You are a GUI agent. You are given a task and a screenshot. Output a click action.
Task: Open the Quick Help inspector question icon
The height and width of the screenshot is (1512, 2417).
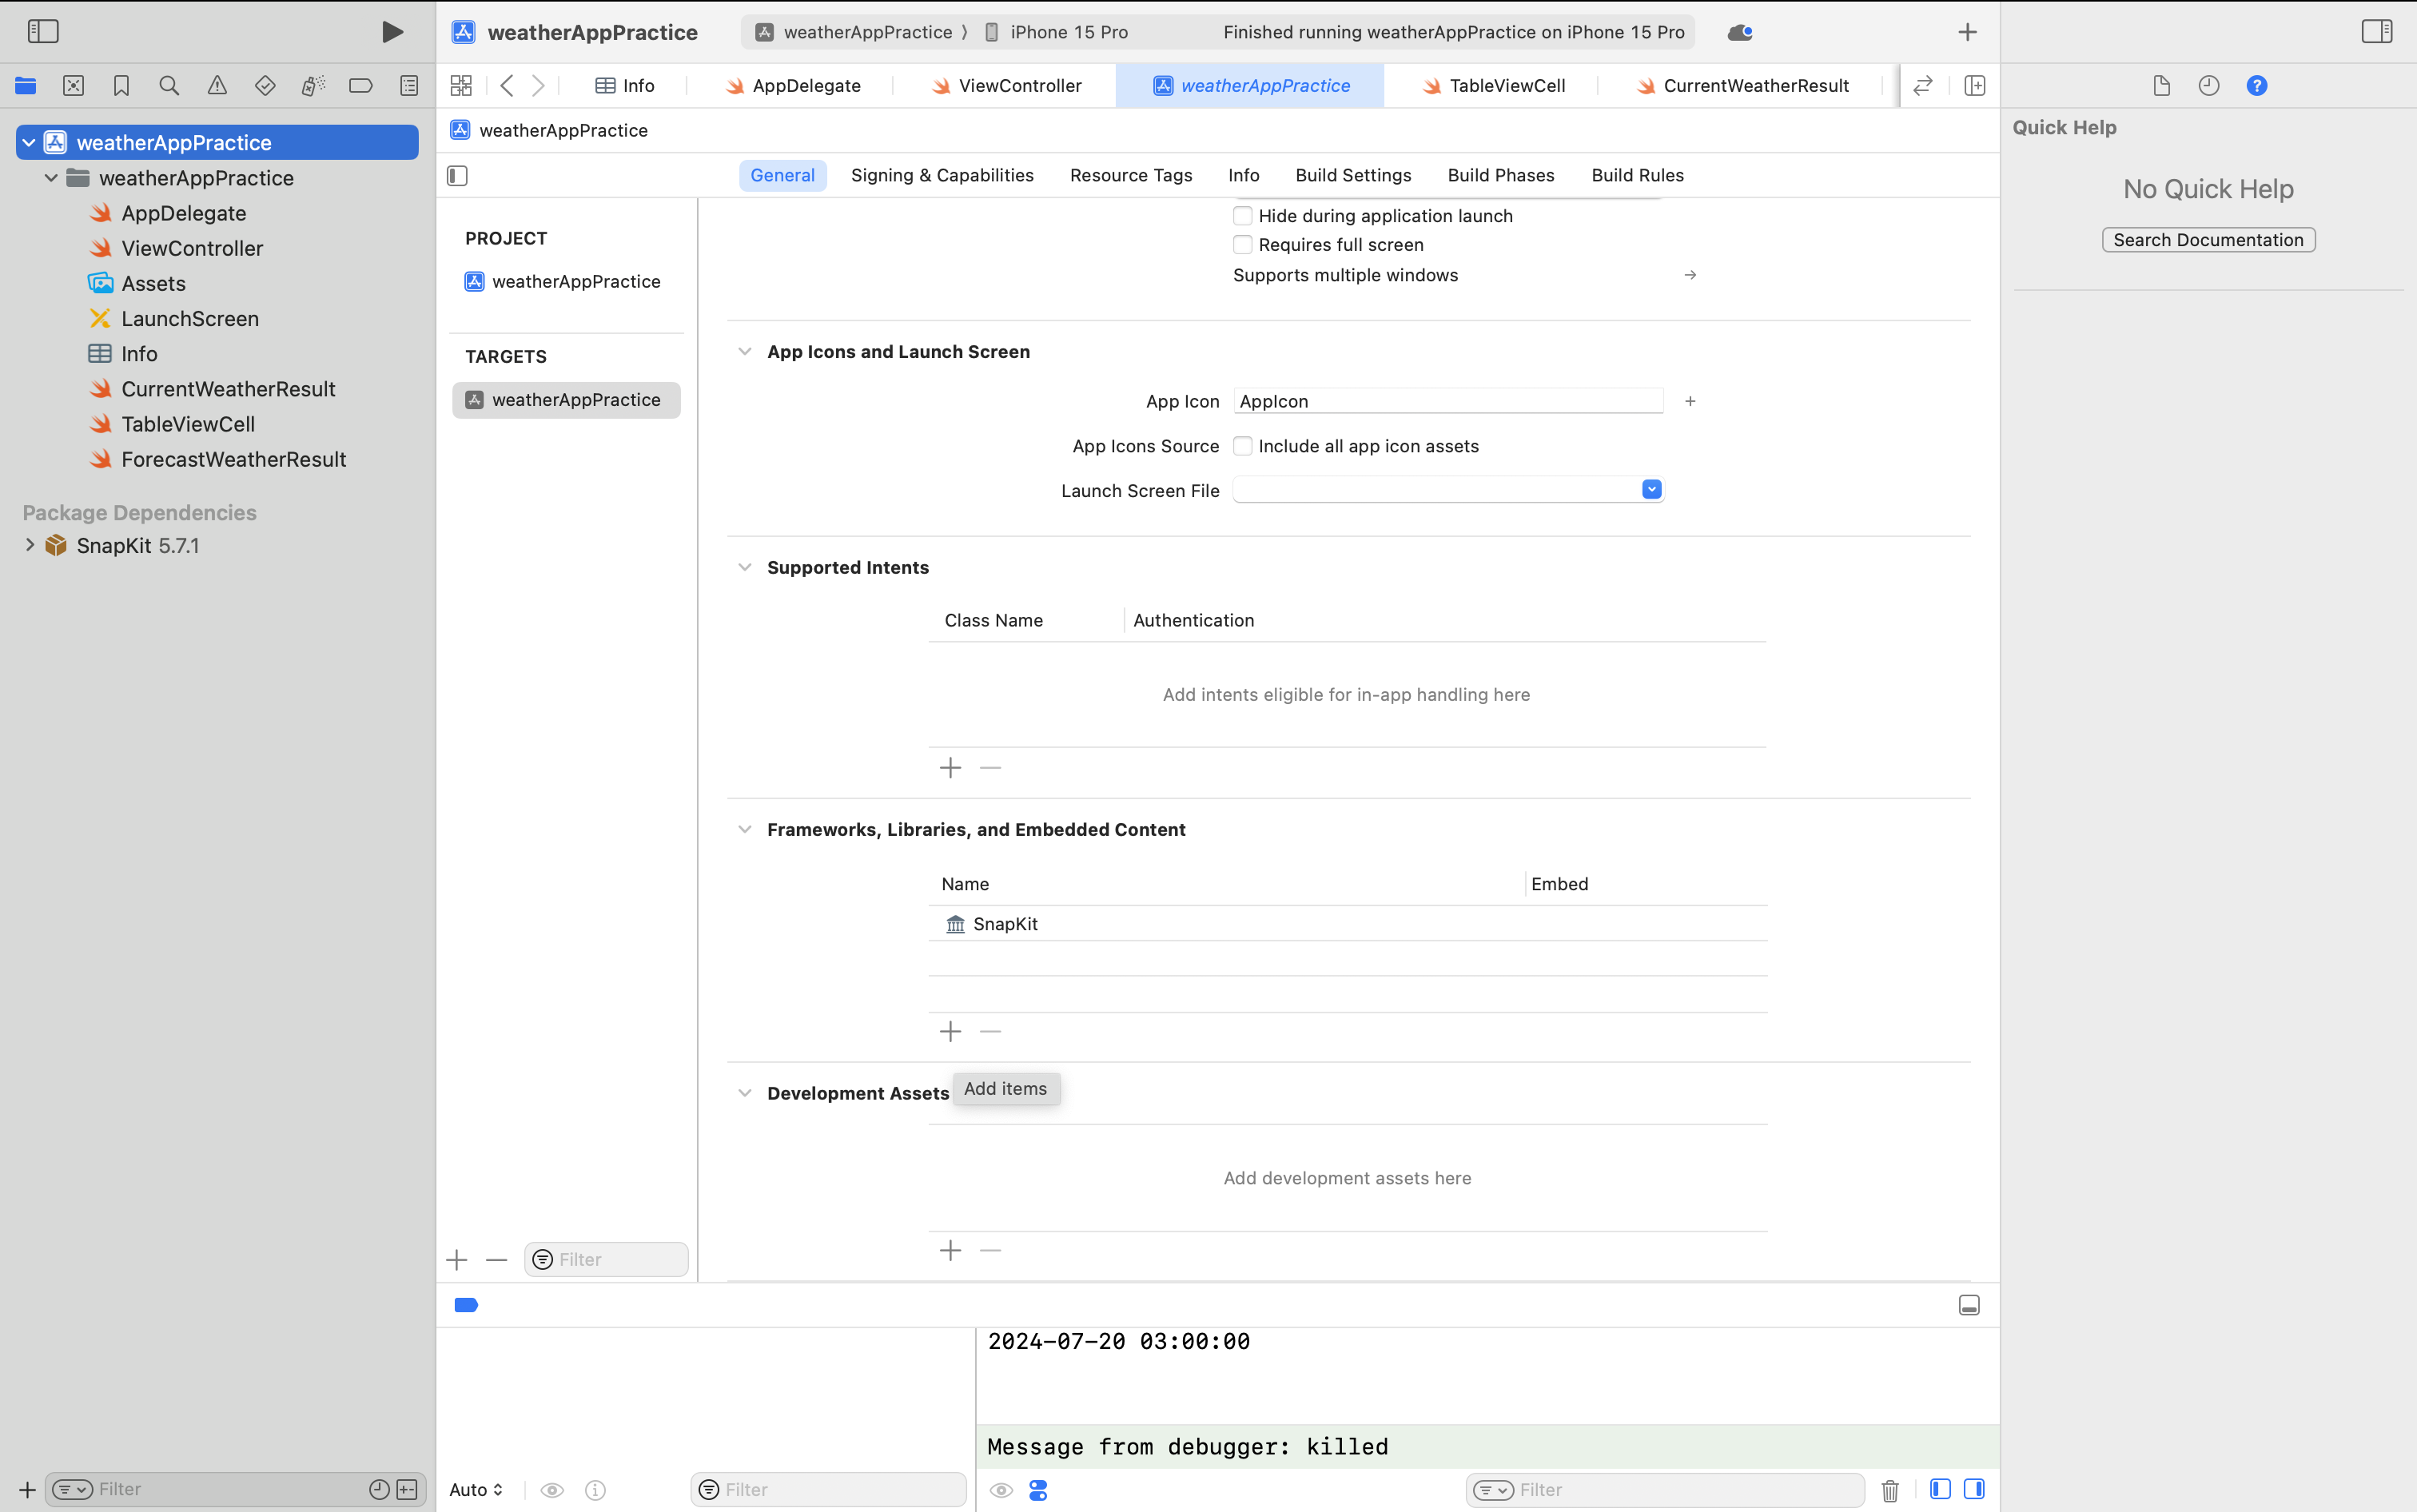2257,86
